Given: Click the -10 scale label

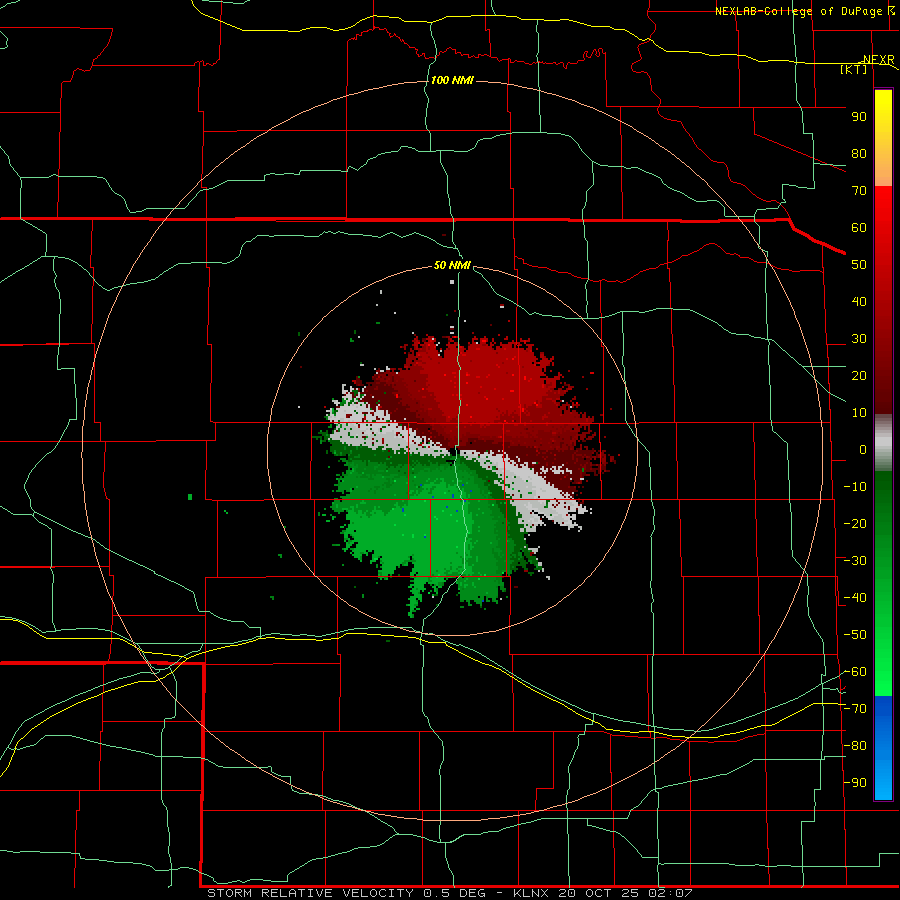Looking at the screenshot, I should (x=855, y=487).
